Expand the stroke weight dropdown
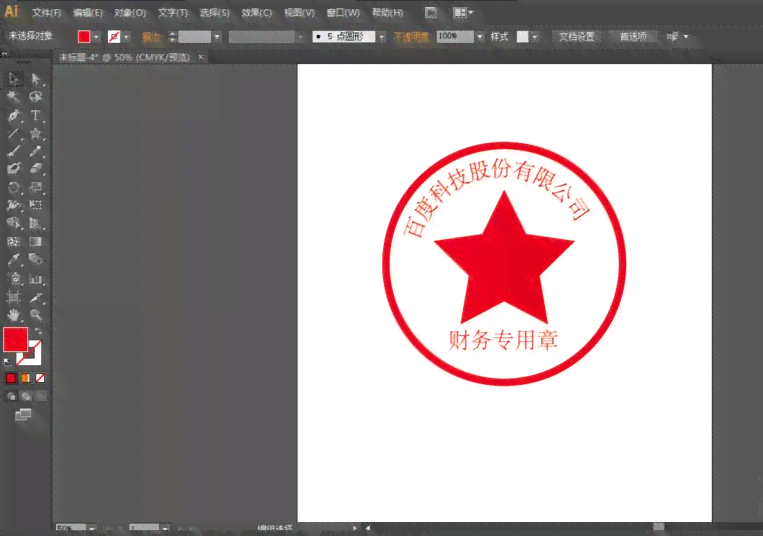The height and width of the screenshot is (536, 763). (x=217, y=36)
